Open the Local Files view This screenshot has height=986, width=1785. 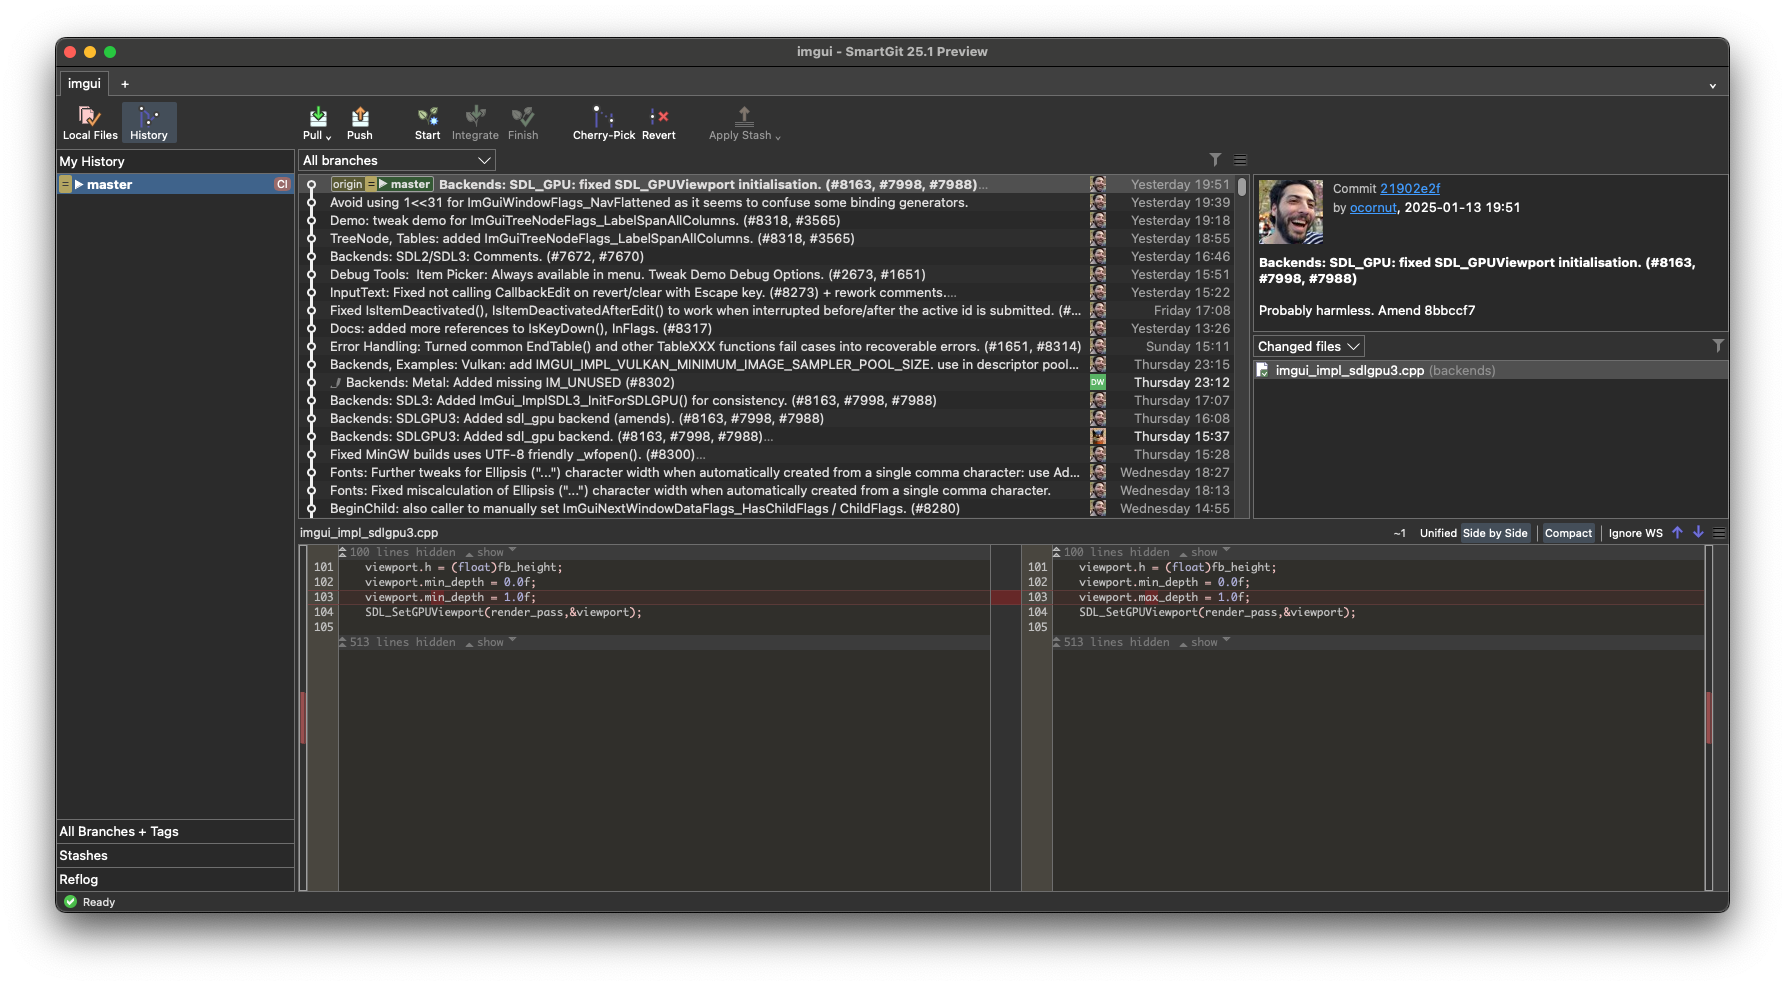point(89,122)
